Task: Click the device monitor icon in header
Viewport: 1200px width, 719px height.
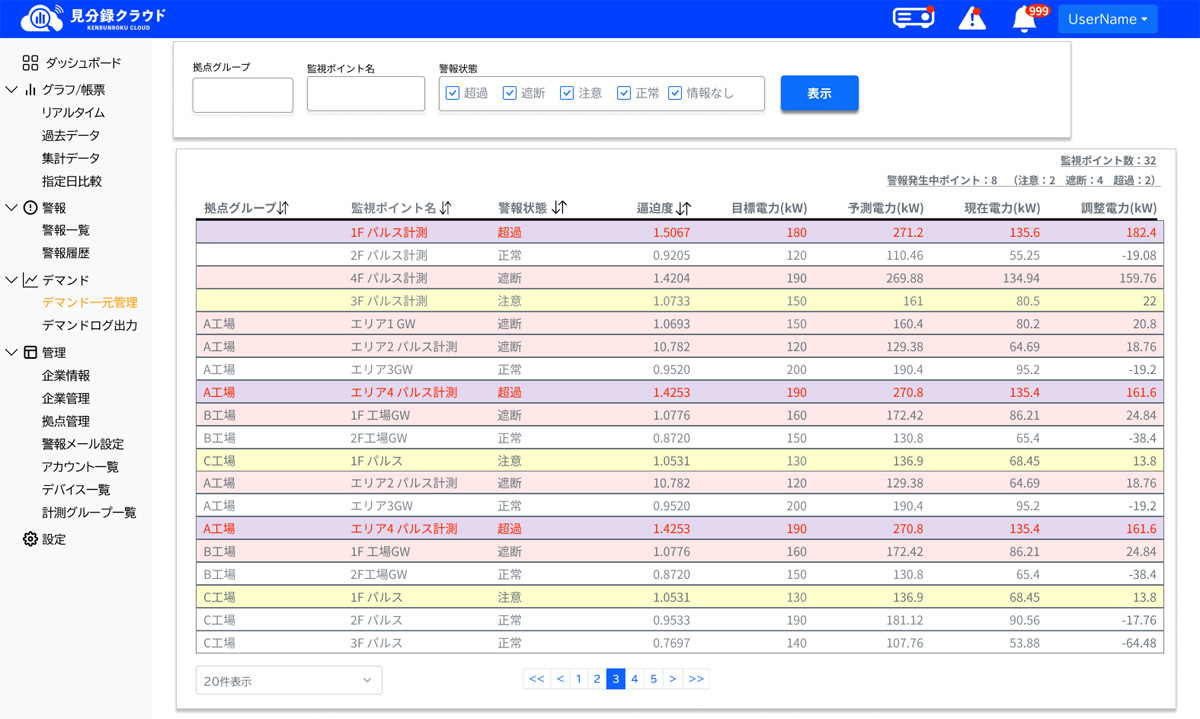Action: pyautogui.click(x=912, y=18)
